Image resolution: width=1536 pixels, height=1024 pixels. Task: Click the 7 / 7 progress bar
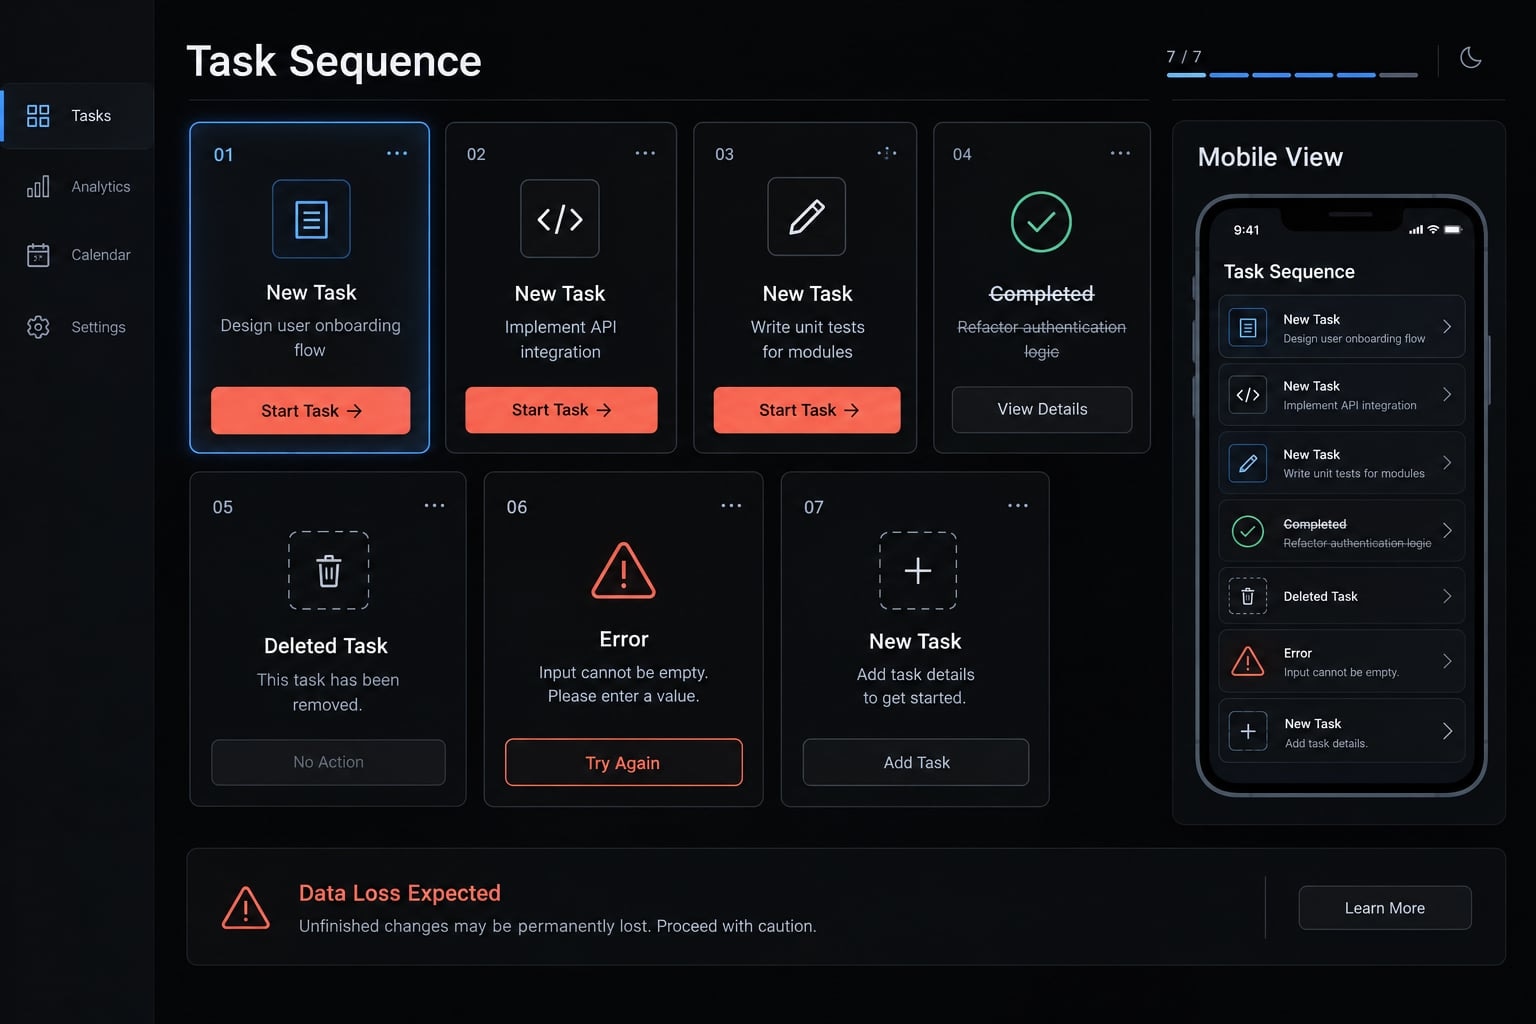click(x=1292, y=75)
